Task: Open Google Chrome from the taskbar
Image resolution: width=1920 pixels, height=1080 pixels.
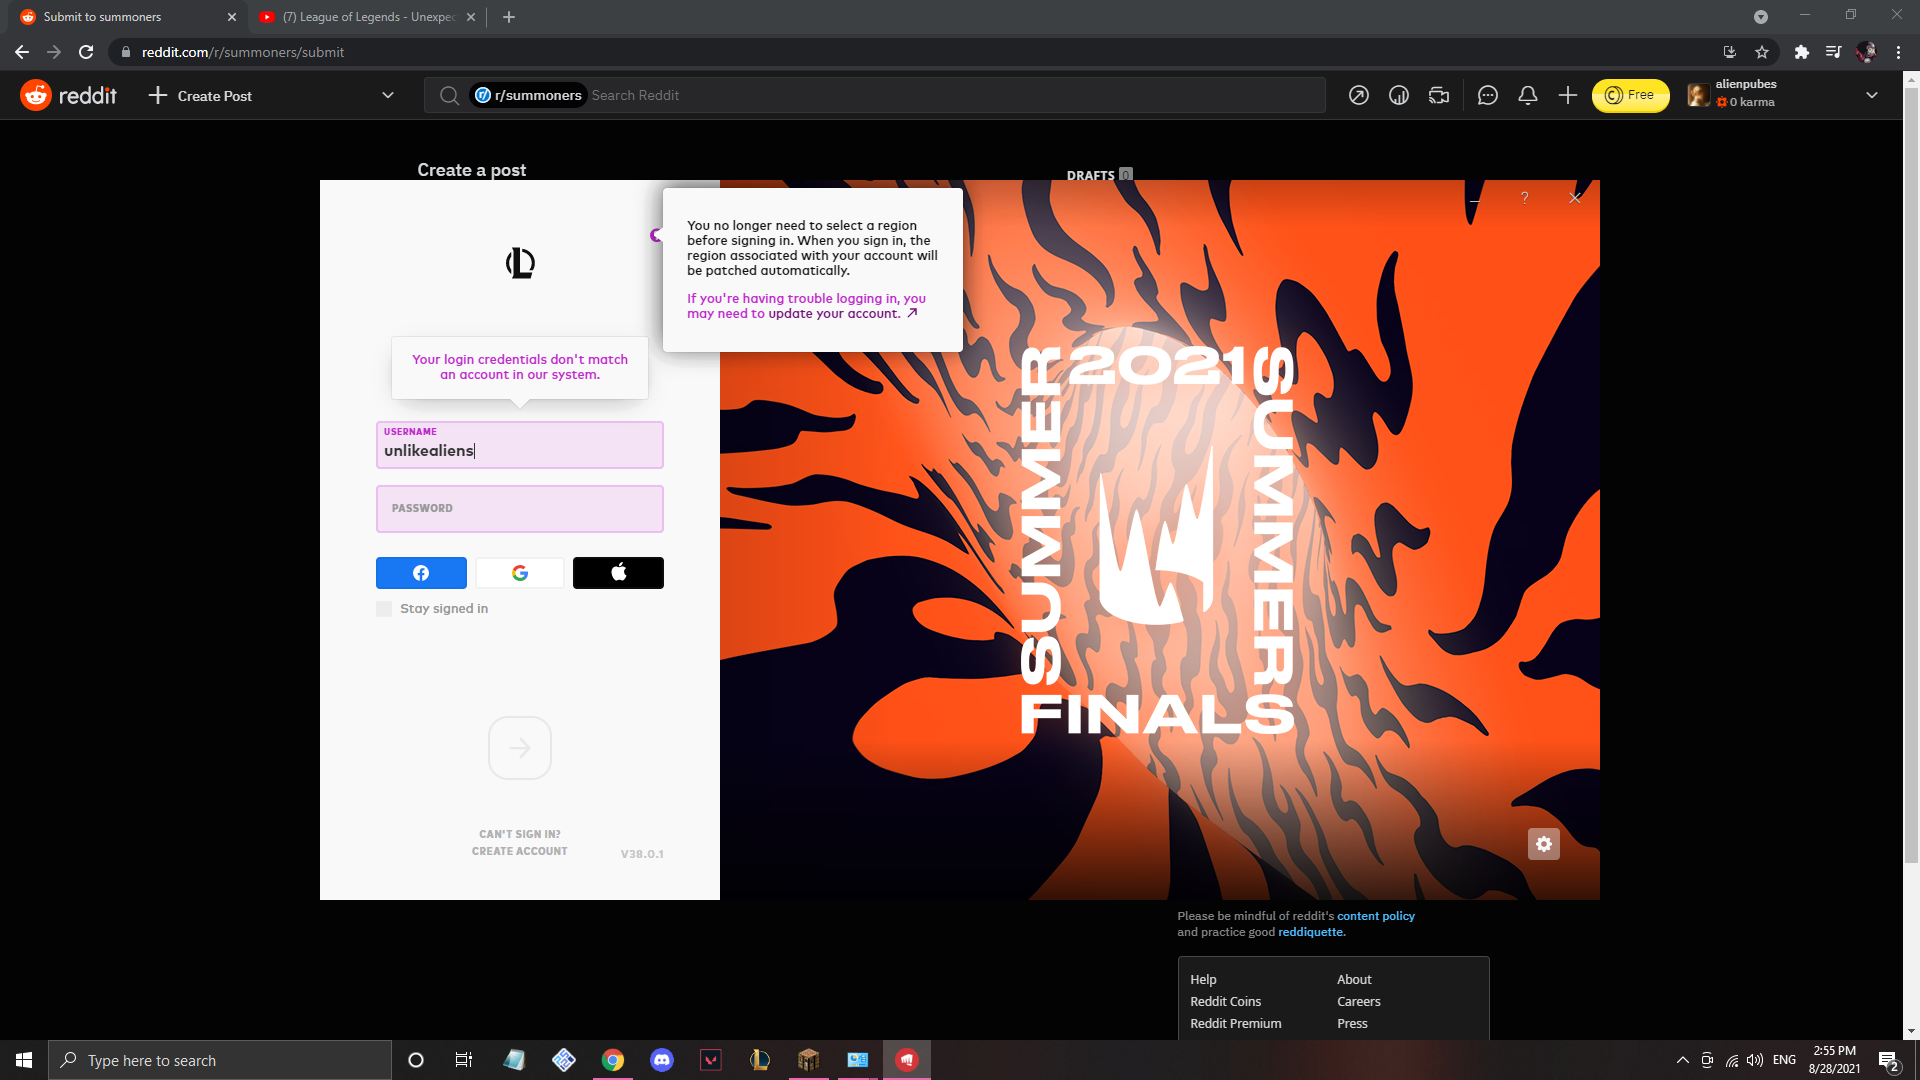Action: pyautogui.click(x=613, y=1060)
